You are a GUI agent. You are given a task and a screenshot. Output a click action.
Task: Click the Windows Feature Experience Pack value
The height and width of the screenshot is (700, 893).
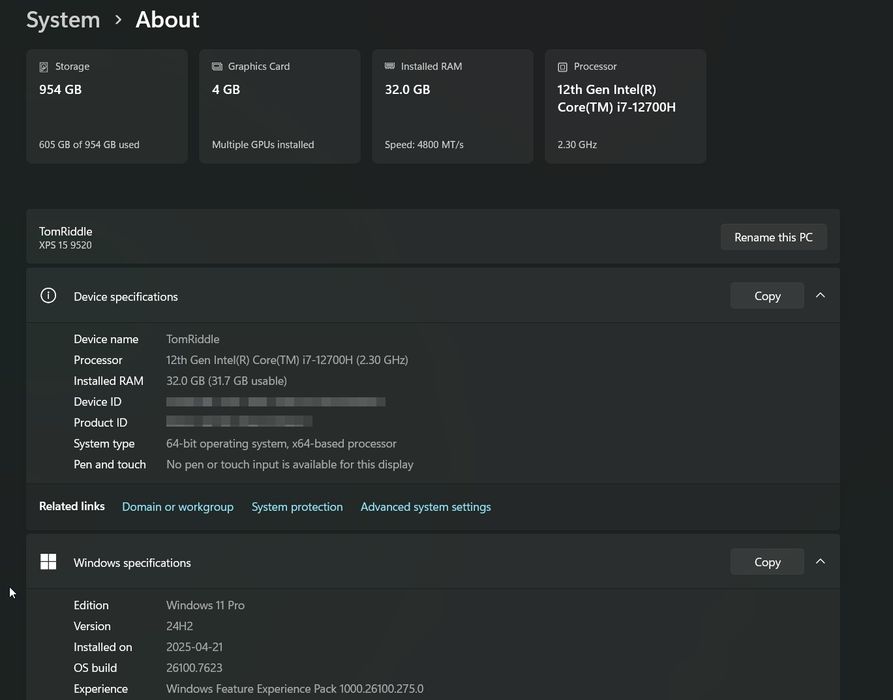click(x=295, y=689)
